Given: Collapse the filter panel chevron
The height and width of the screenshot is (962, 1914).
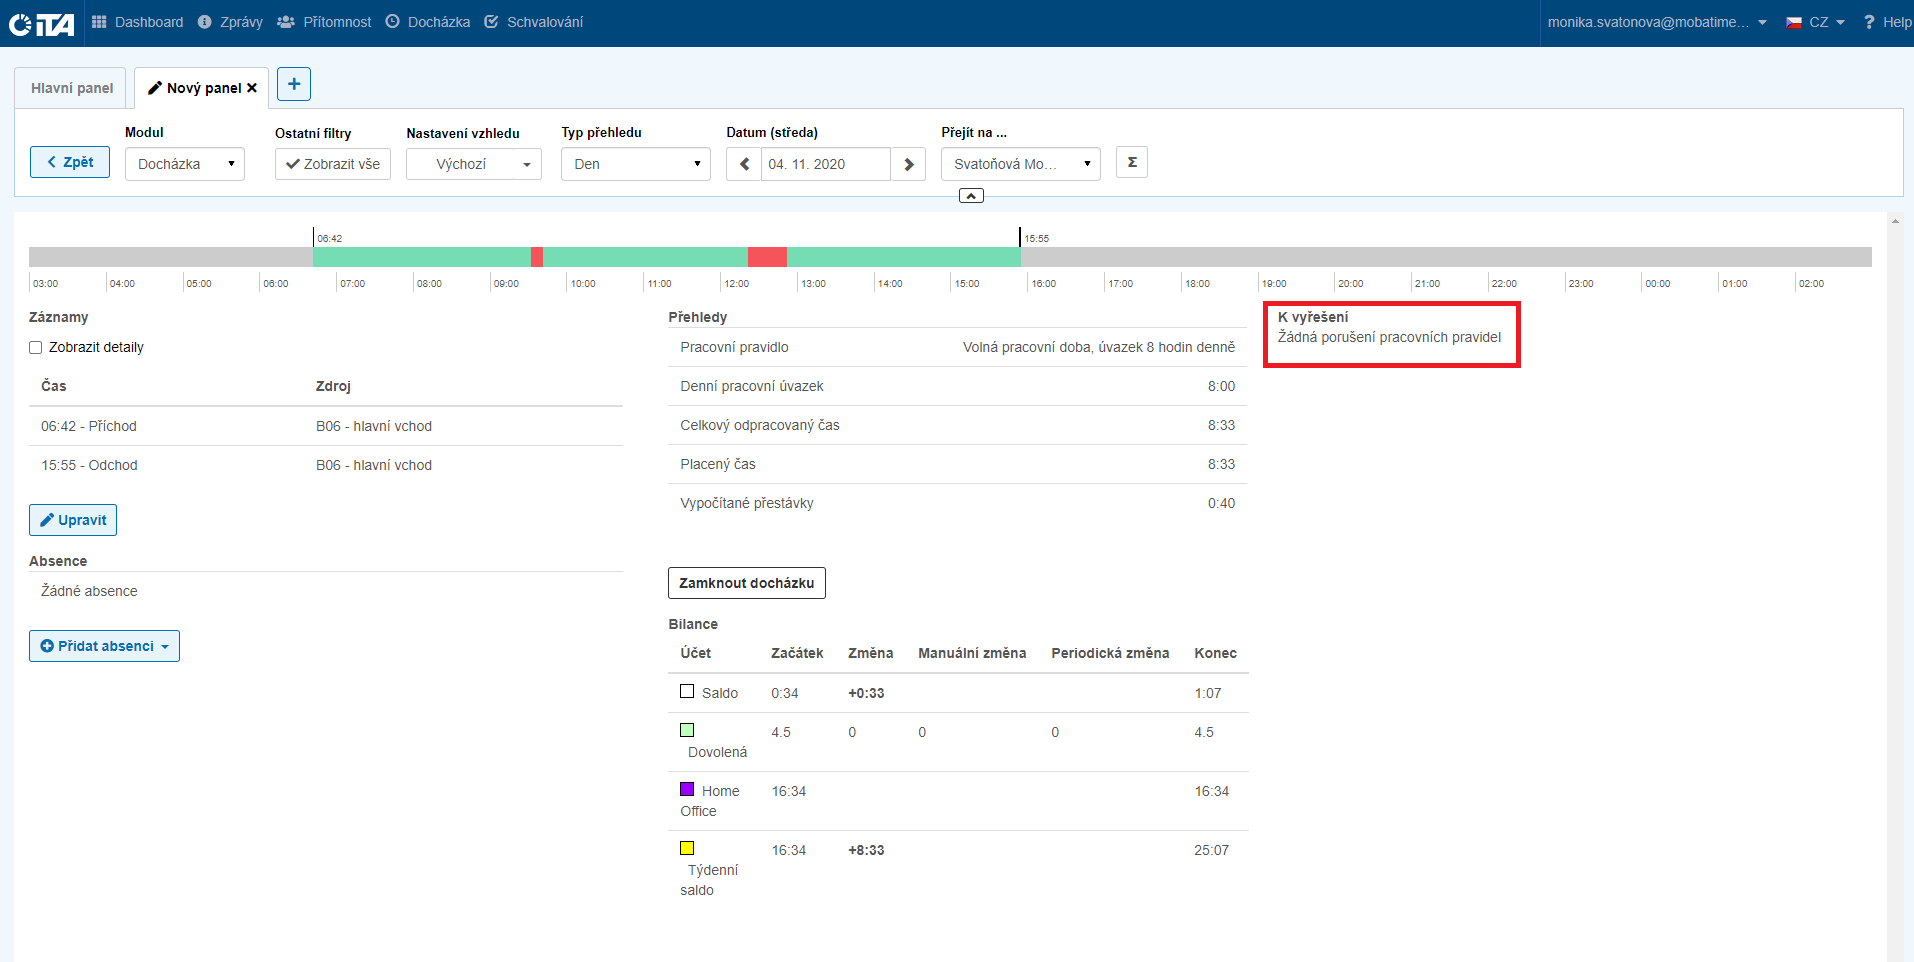Looking at the screenshot, I should (x=971, y=196).
